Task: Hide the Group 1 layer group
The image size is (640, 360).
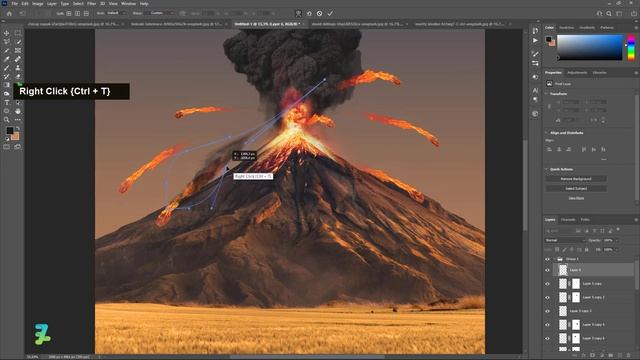Action: 547,259
